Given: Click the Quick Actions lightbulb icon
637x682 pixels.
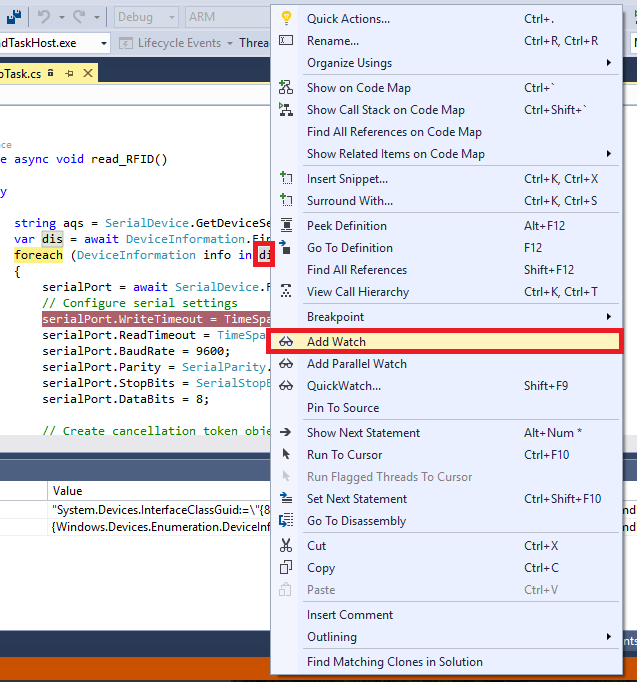Looking at the screenshot, I should pos(287,19).
